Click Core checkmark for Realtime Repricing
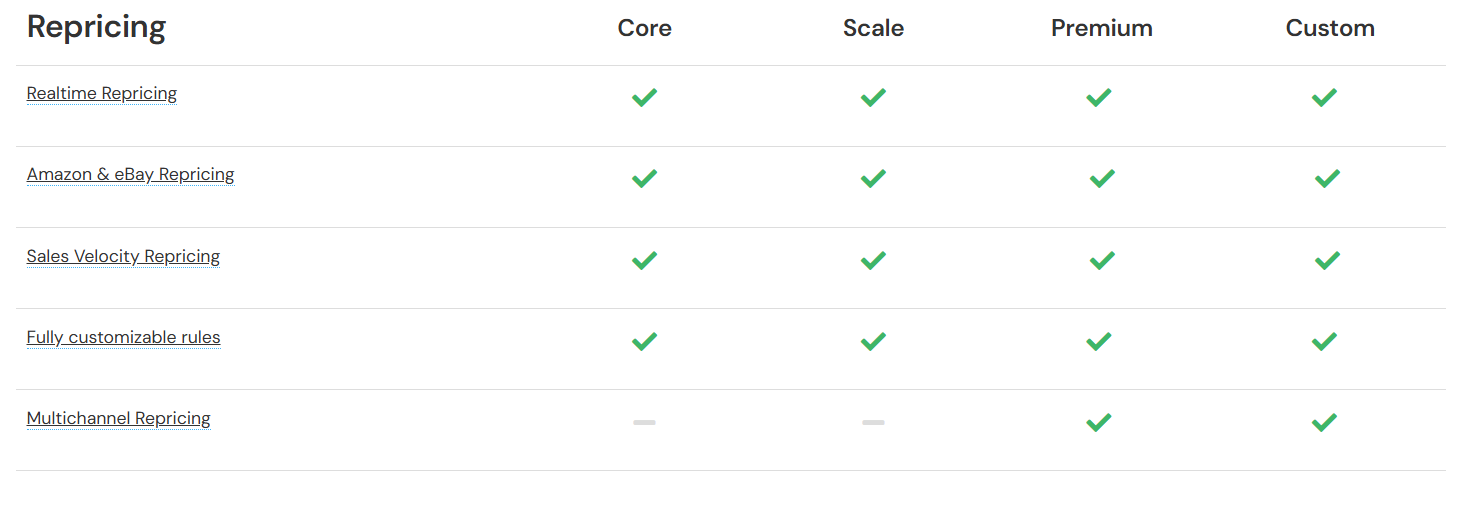 point(644,97)
